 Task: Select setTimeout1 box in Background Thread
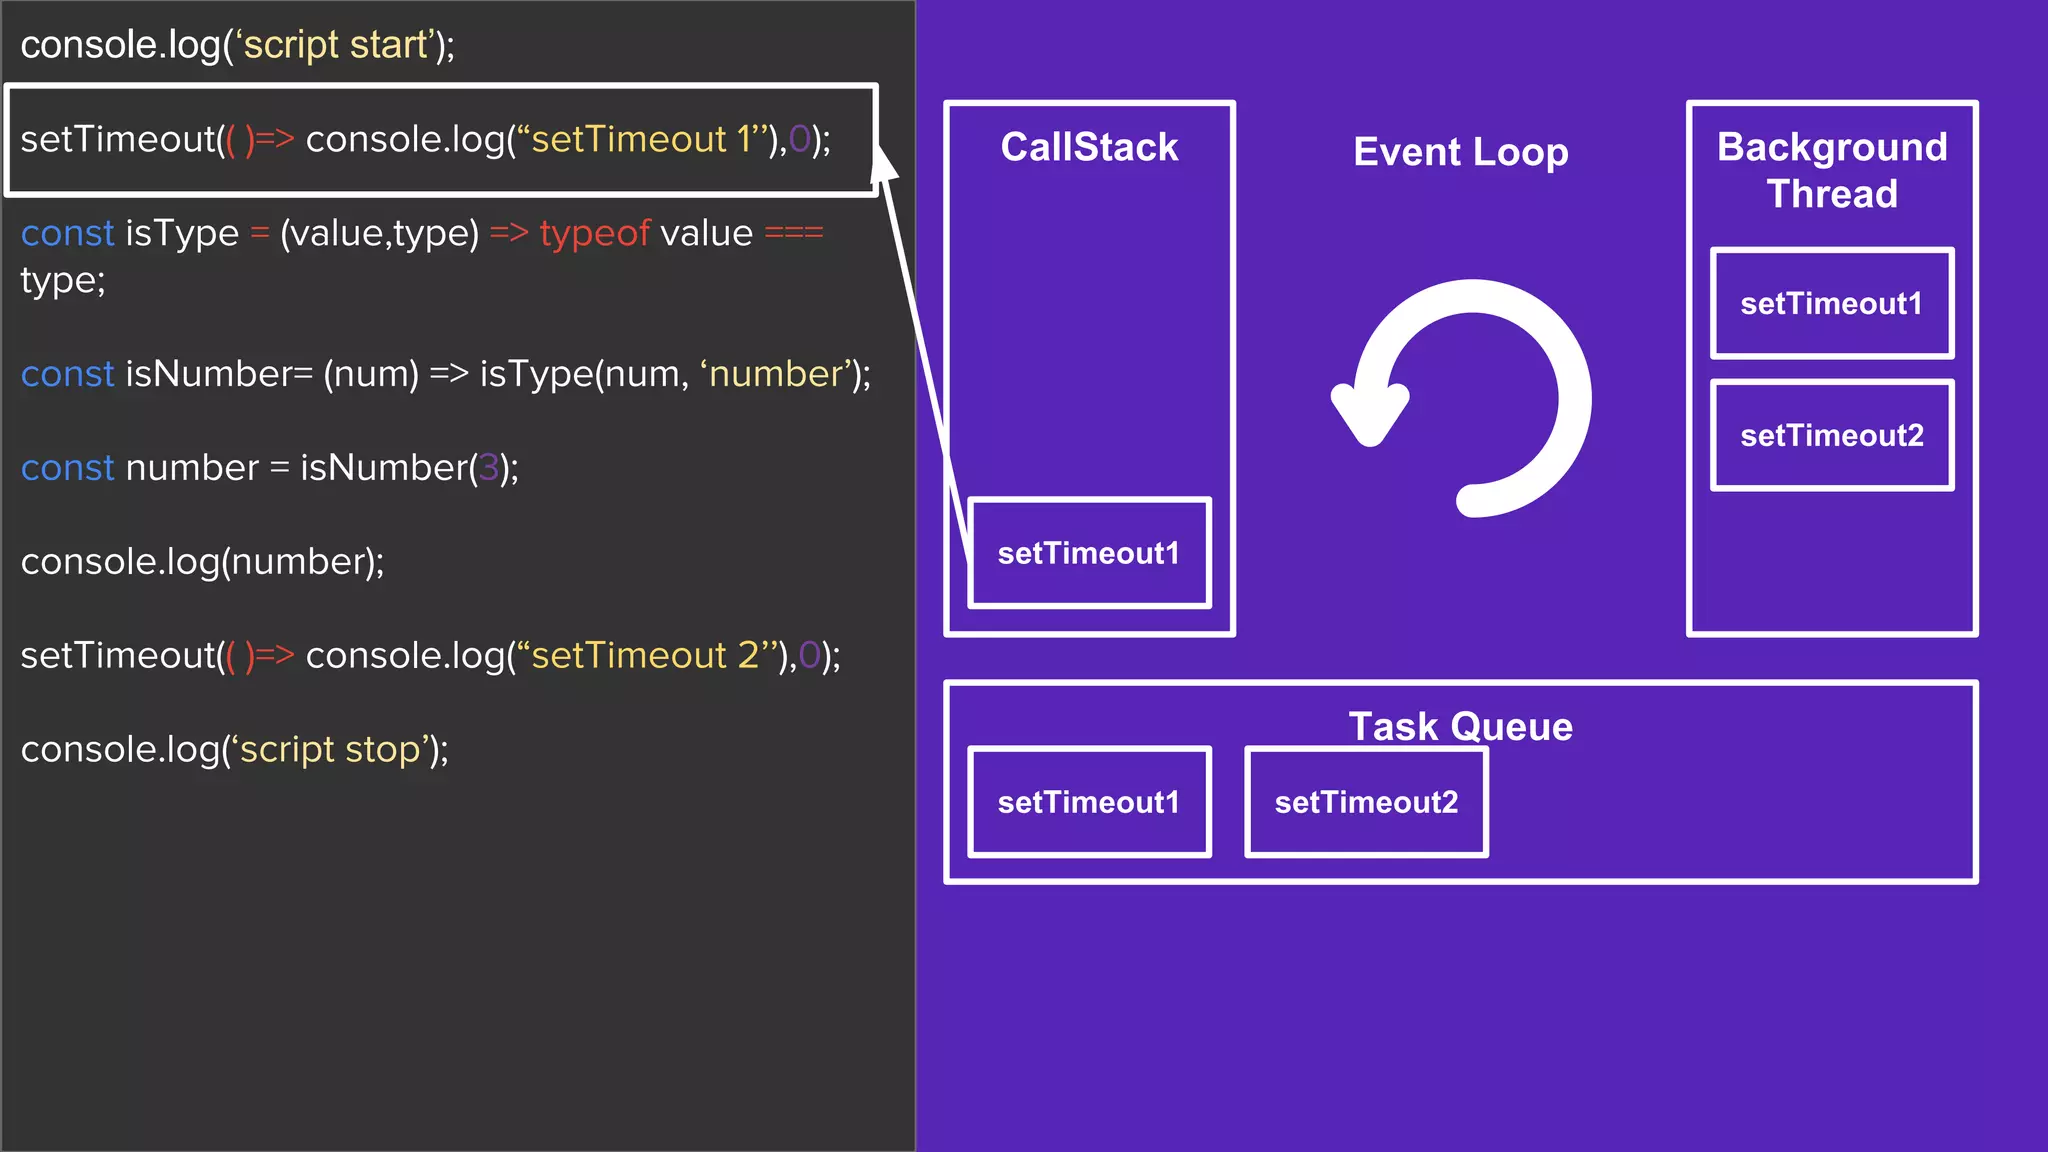[x=1832, y=303]
